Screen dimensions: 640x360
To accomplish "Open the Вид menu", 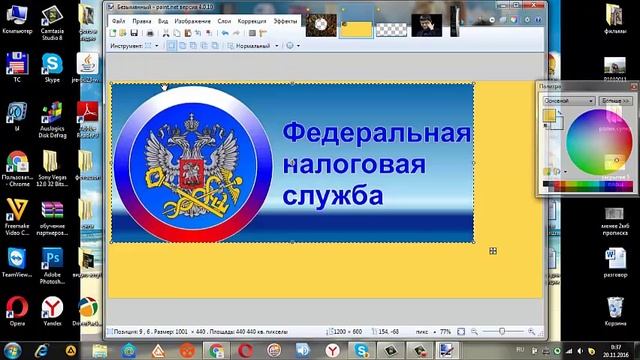I will 163,21.
